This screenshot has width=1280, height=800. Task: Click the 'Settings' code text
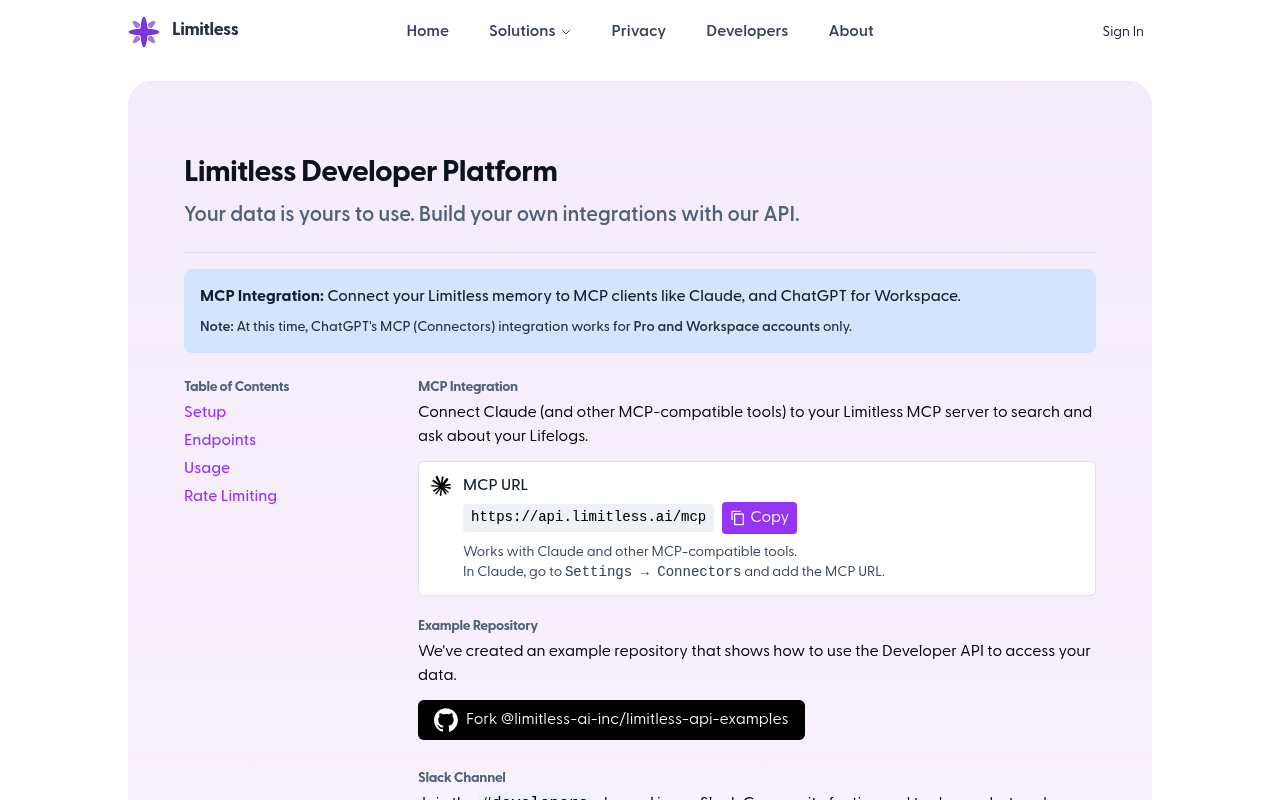tap(598, 572)
